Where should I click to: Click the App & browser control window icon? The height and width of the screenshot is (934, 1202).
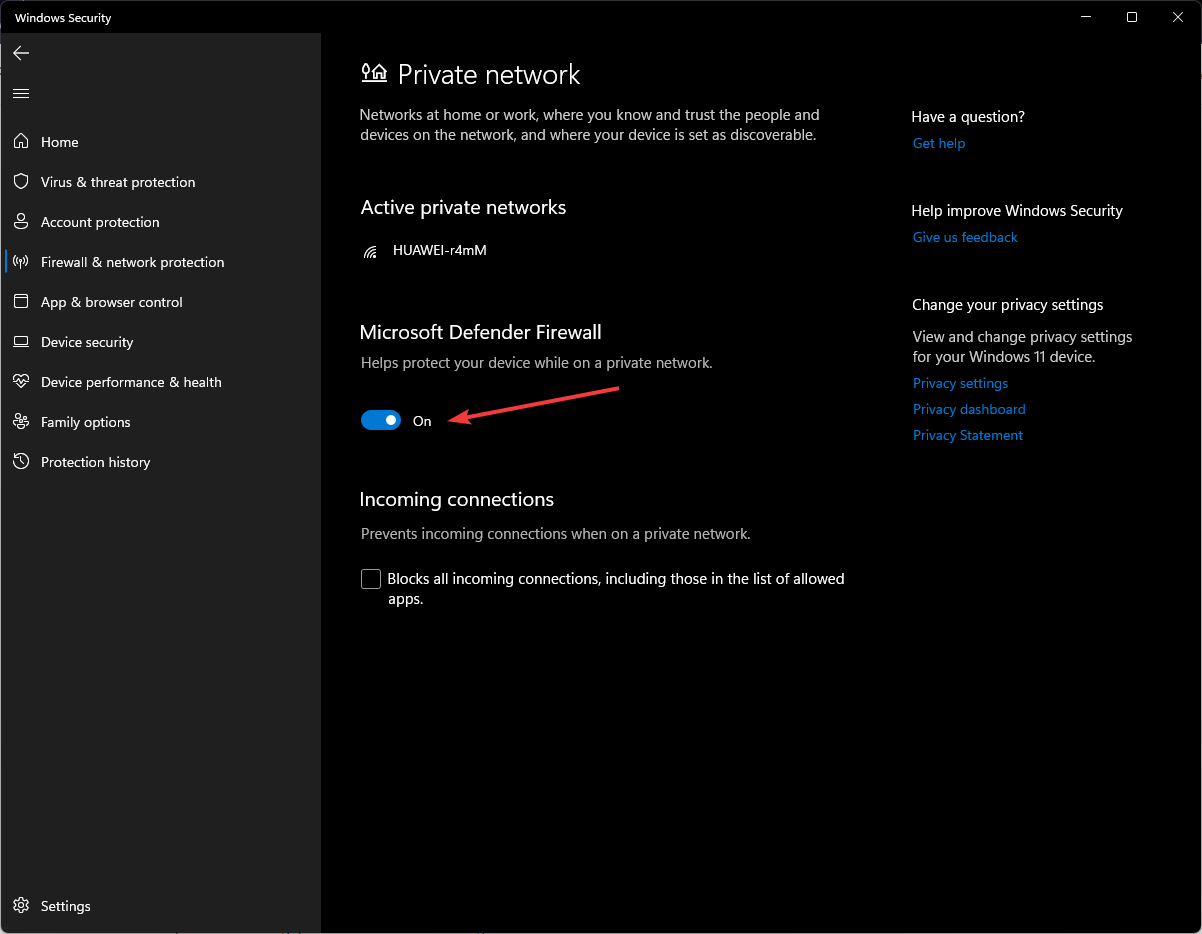(21, 302)
